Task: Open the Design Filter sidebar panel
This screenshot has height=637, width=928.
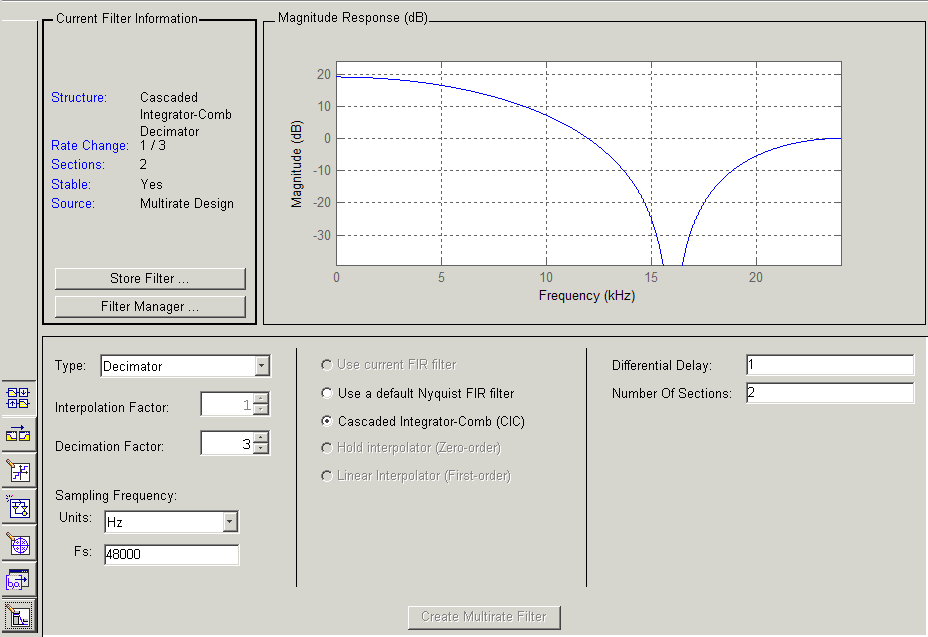Action: tap(18, 616)
